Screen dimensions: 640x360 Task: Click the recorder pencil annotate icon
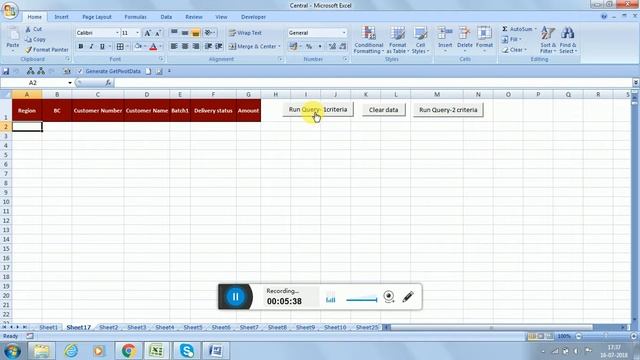(x=408, y=297)
